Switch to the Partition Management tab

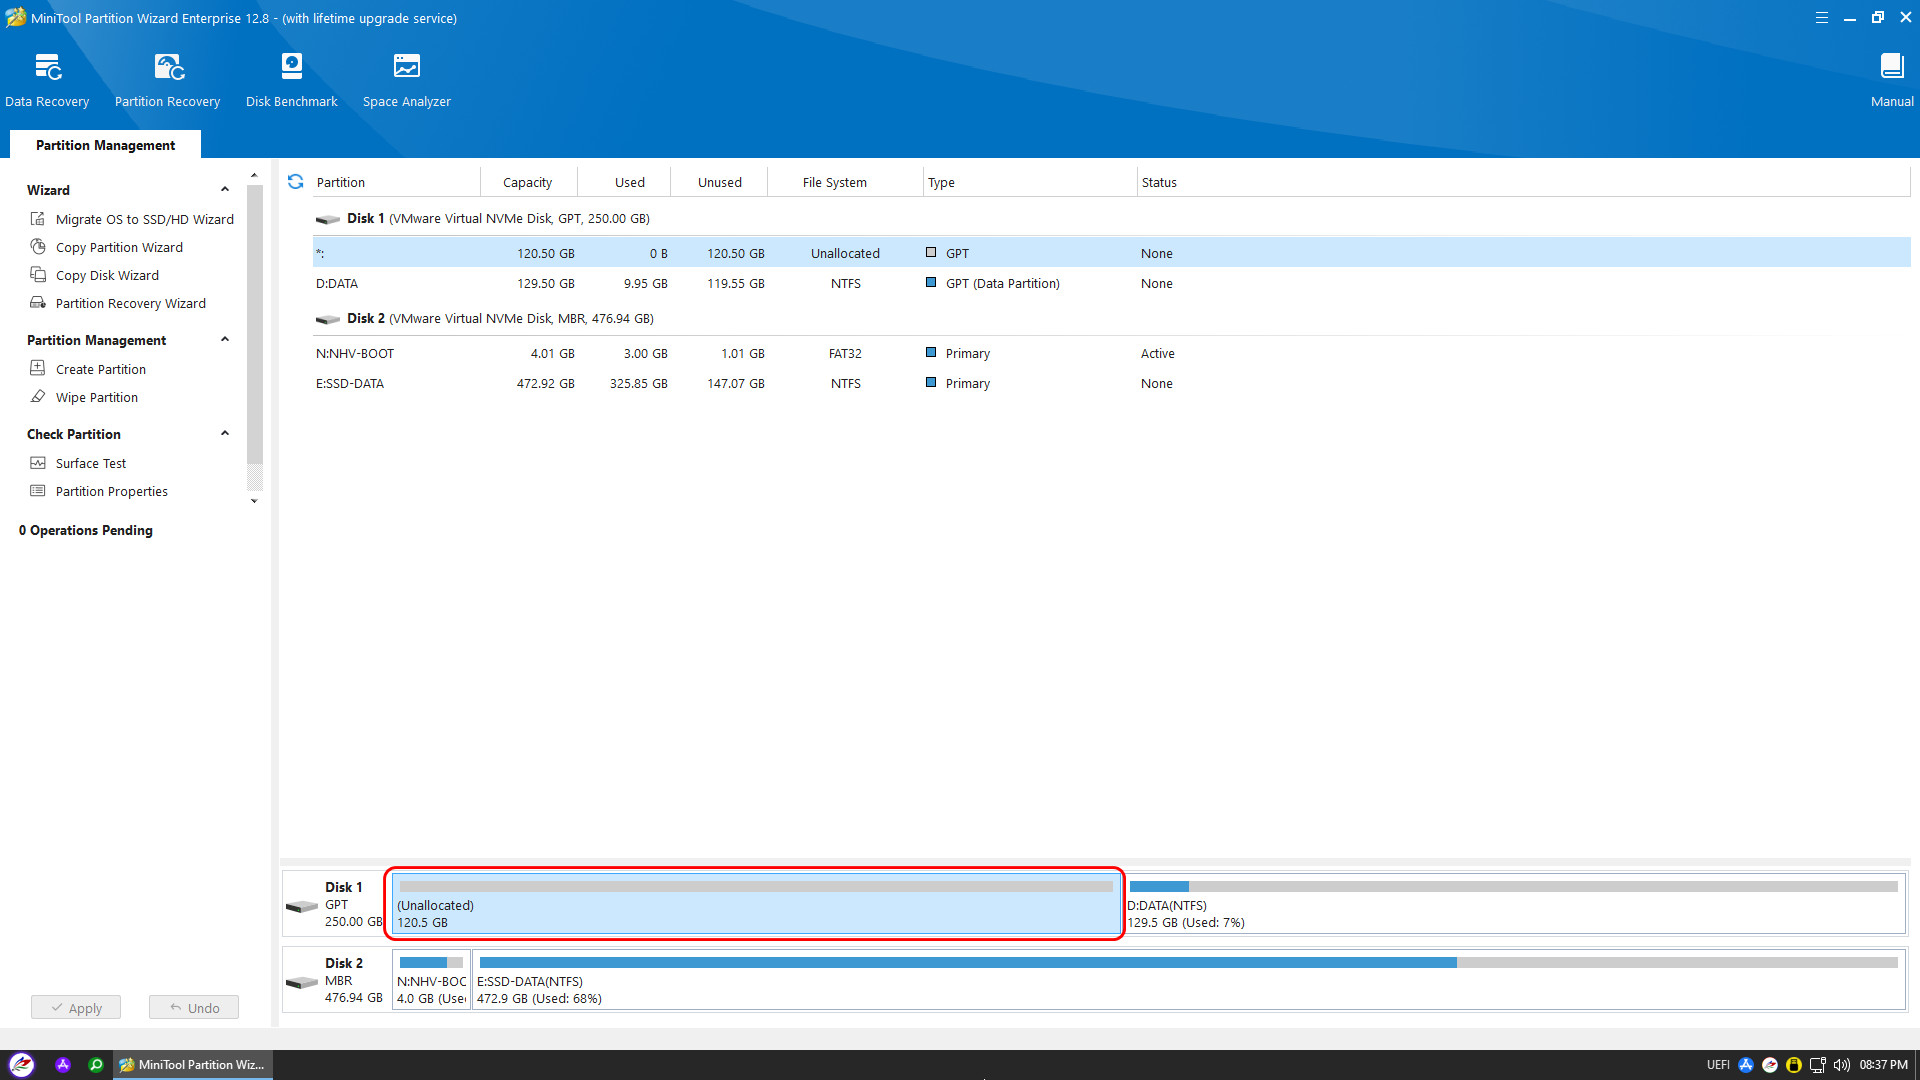pyautogui.click(x=105, y=145)
